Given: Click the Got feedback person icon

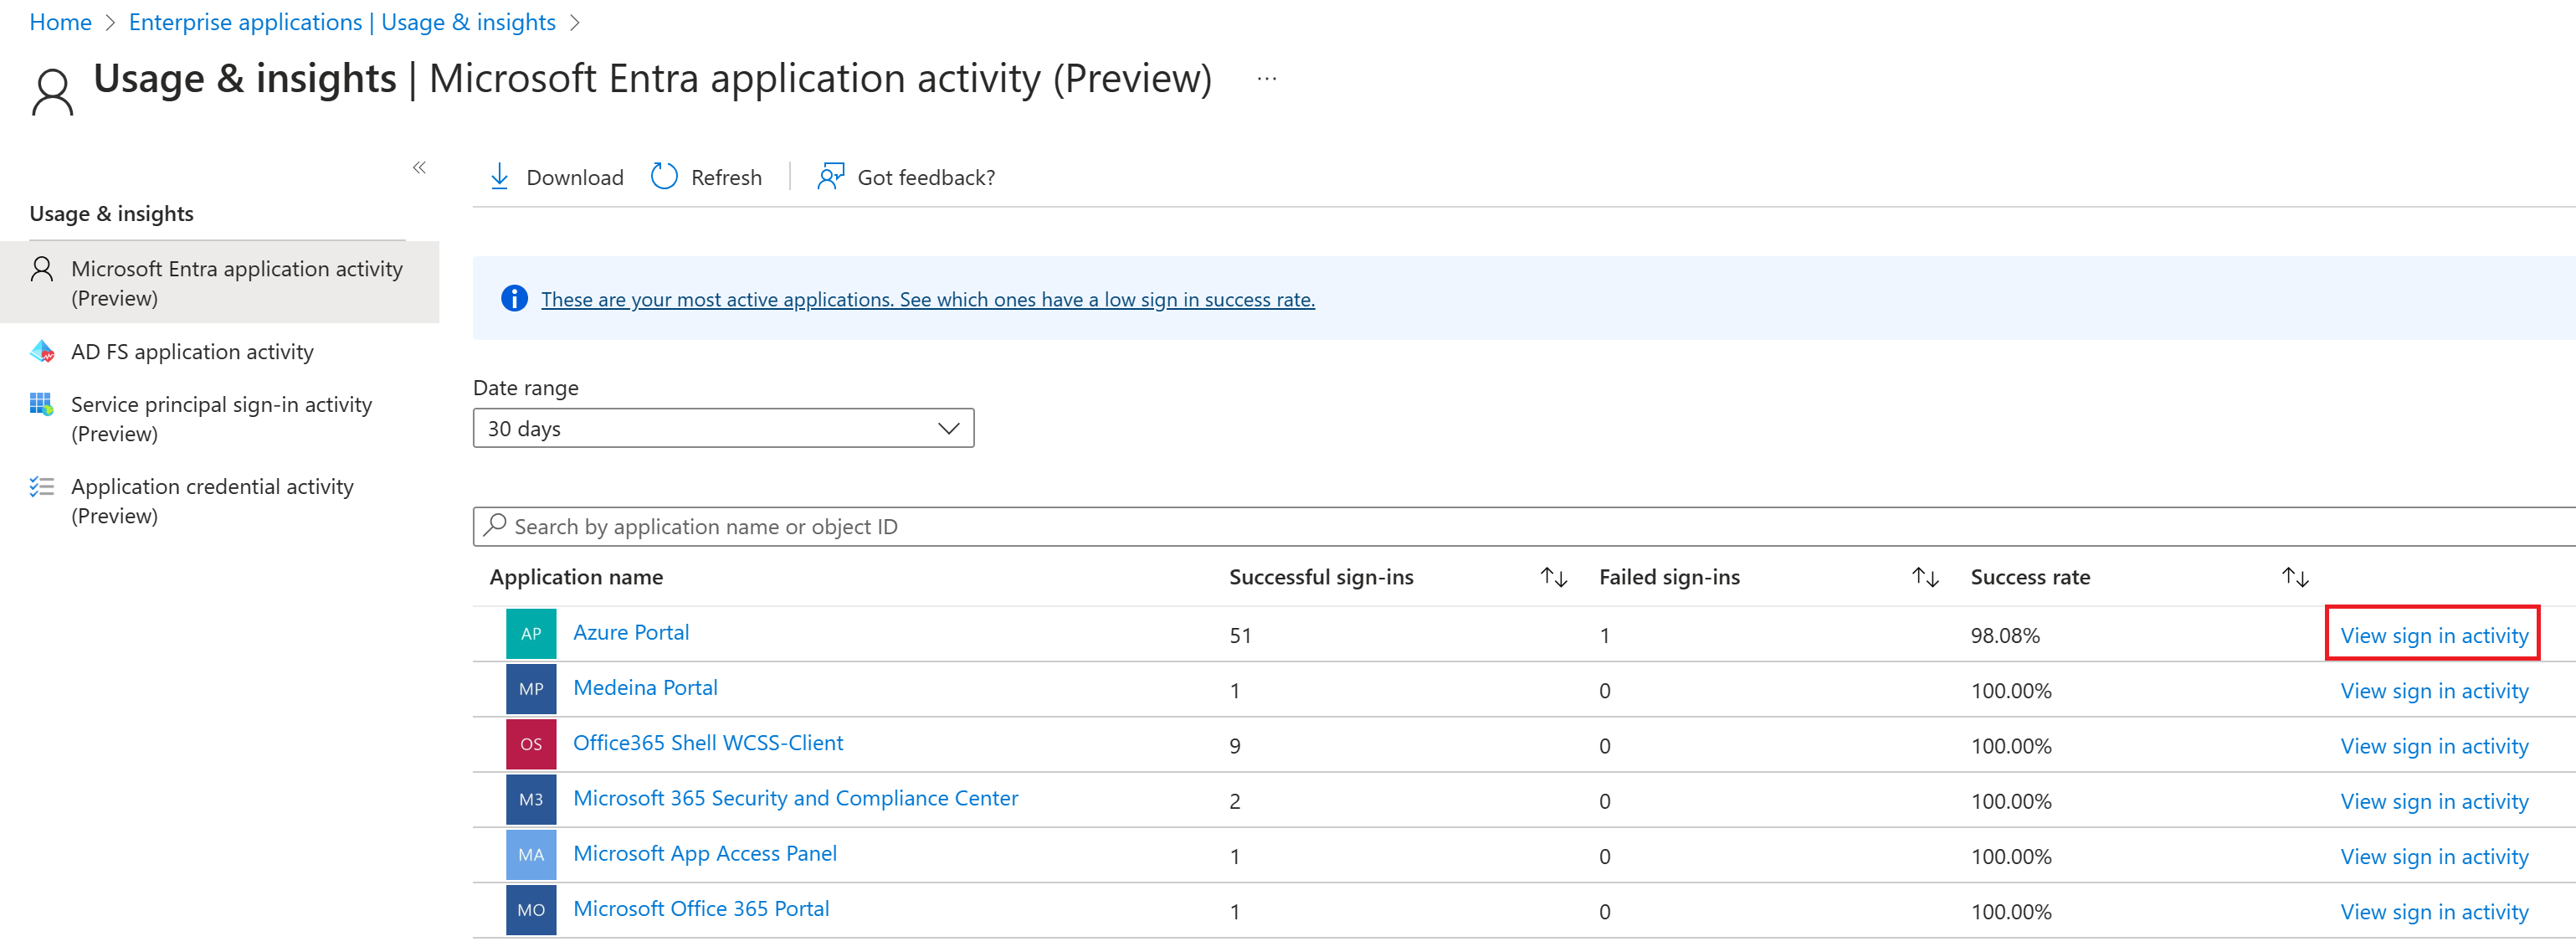Looking at the screenshot, I should pos(830,177).
